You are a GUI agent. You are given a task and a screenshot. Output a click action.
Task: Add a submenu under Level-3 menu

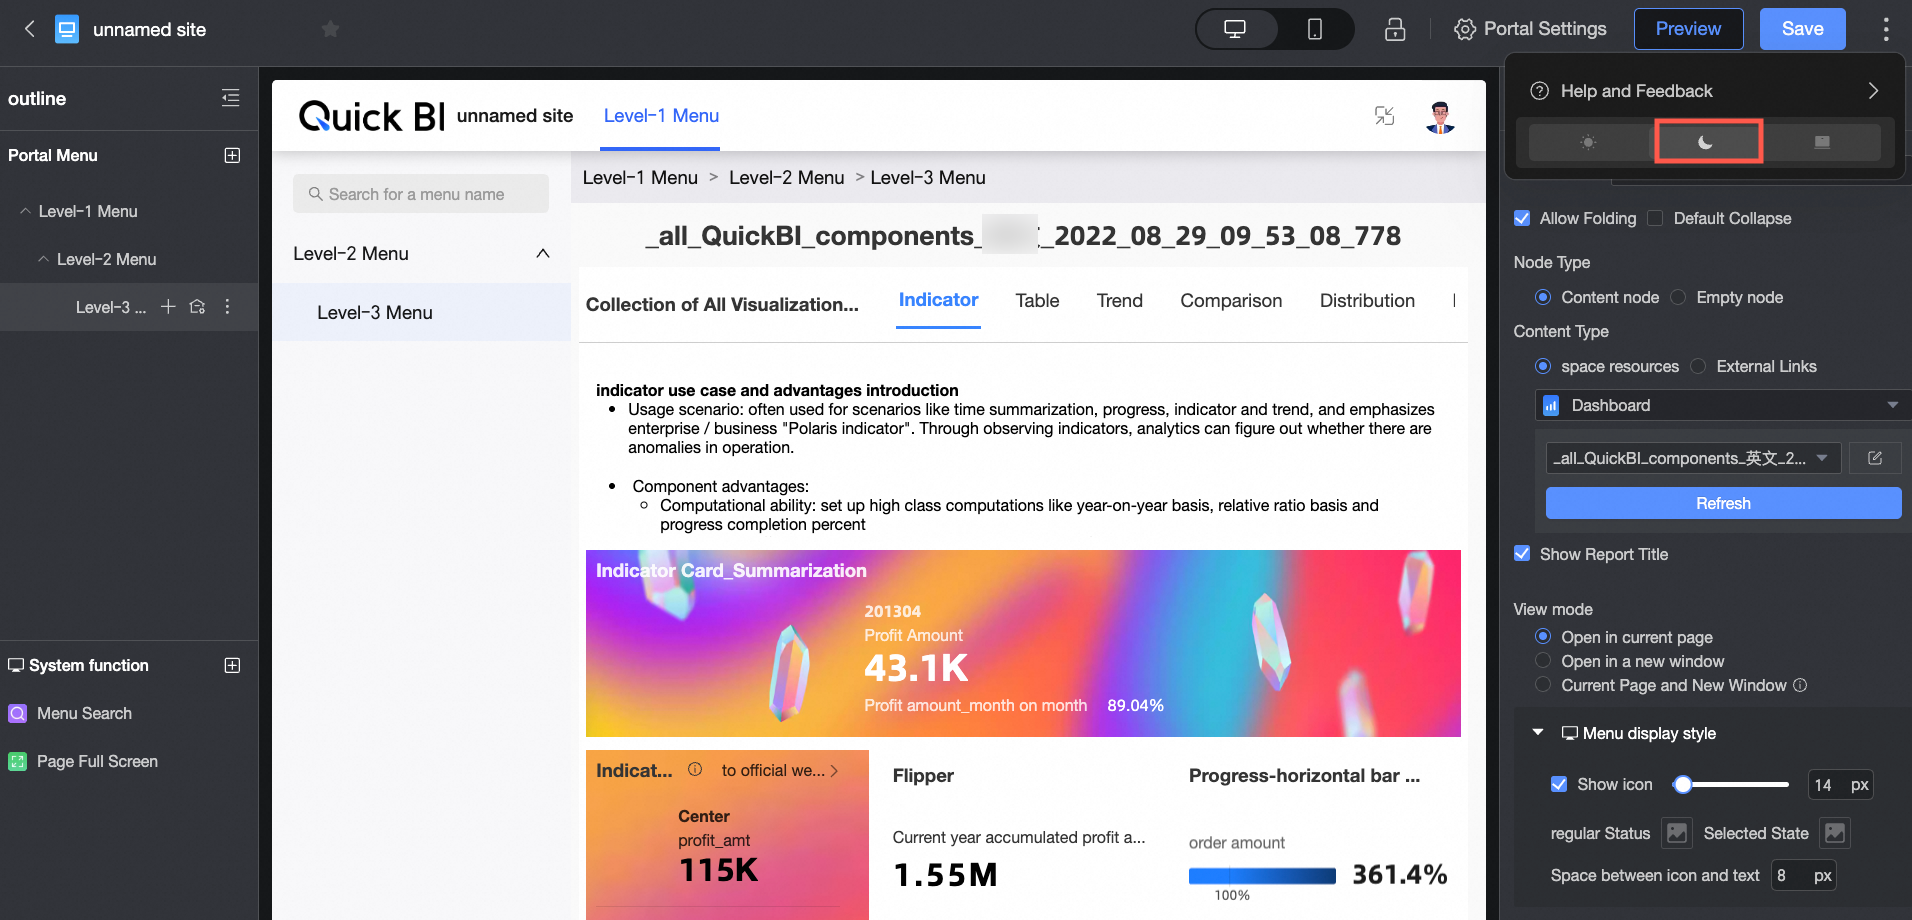coord(168,307)
